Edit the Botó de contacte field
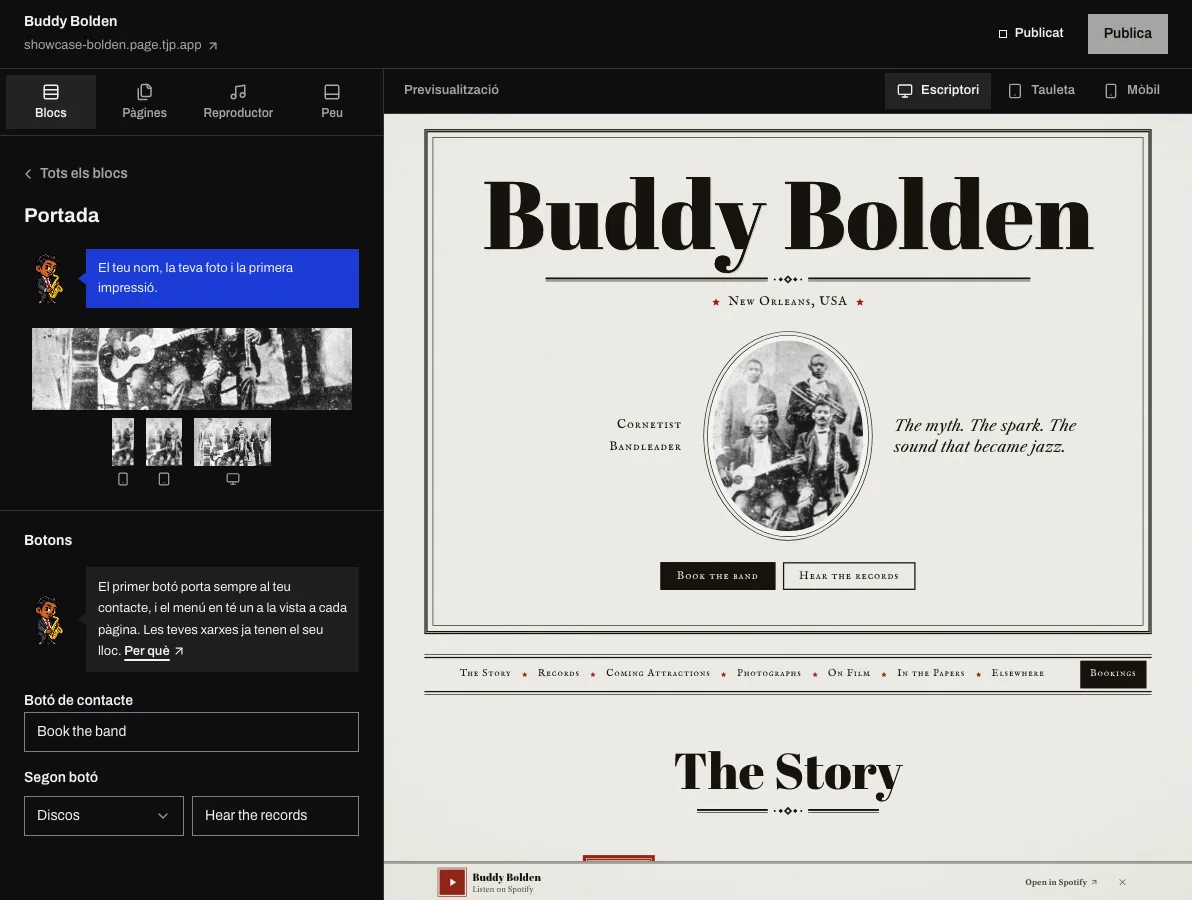The width and height of the screenshot is (1192, 900). [x=192, y=732]
